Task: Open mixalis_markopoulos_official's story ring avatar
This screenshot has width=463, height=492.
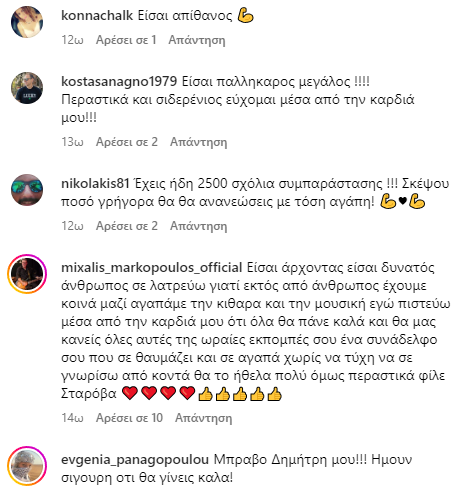Action: click(x=27, y=274)
